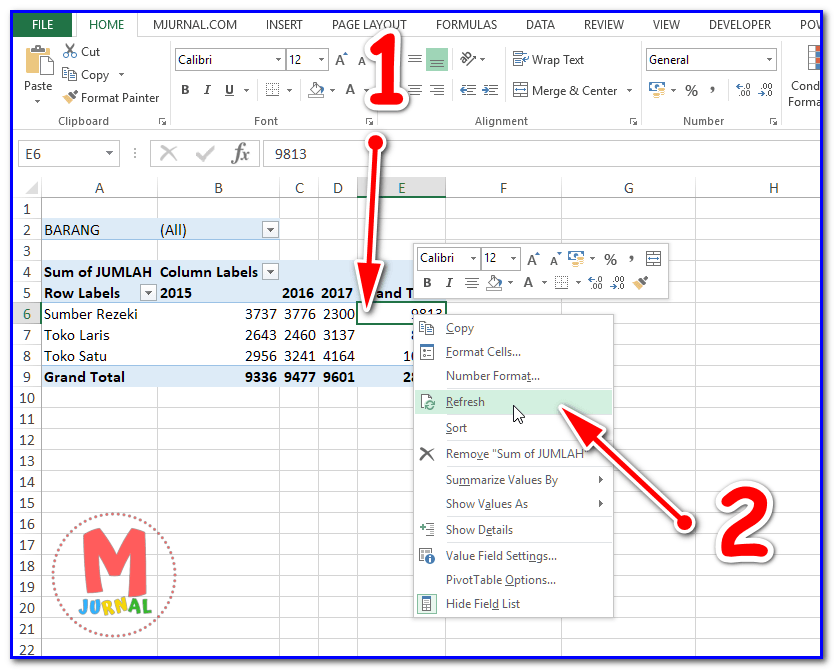Toggle italic formatting in the Font group
This screenshot has width=834, height=670.
tap(206, 90)
